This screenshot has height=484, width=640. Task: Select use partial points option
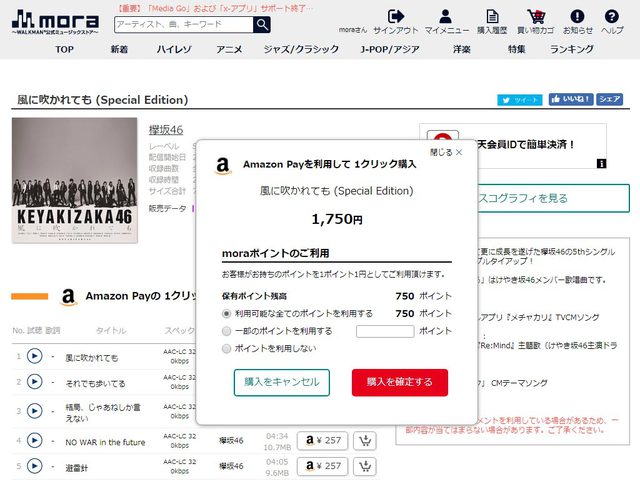[227, 331]
